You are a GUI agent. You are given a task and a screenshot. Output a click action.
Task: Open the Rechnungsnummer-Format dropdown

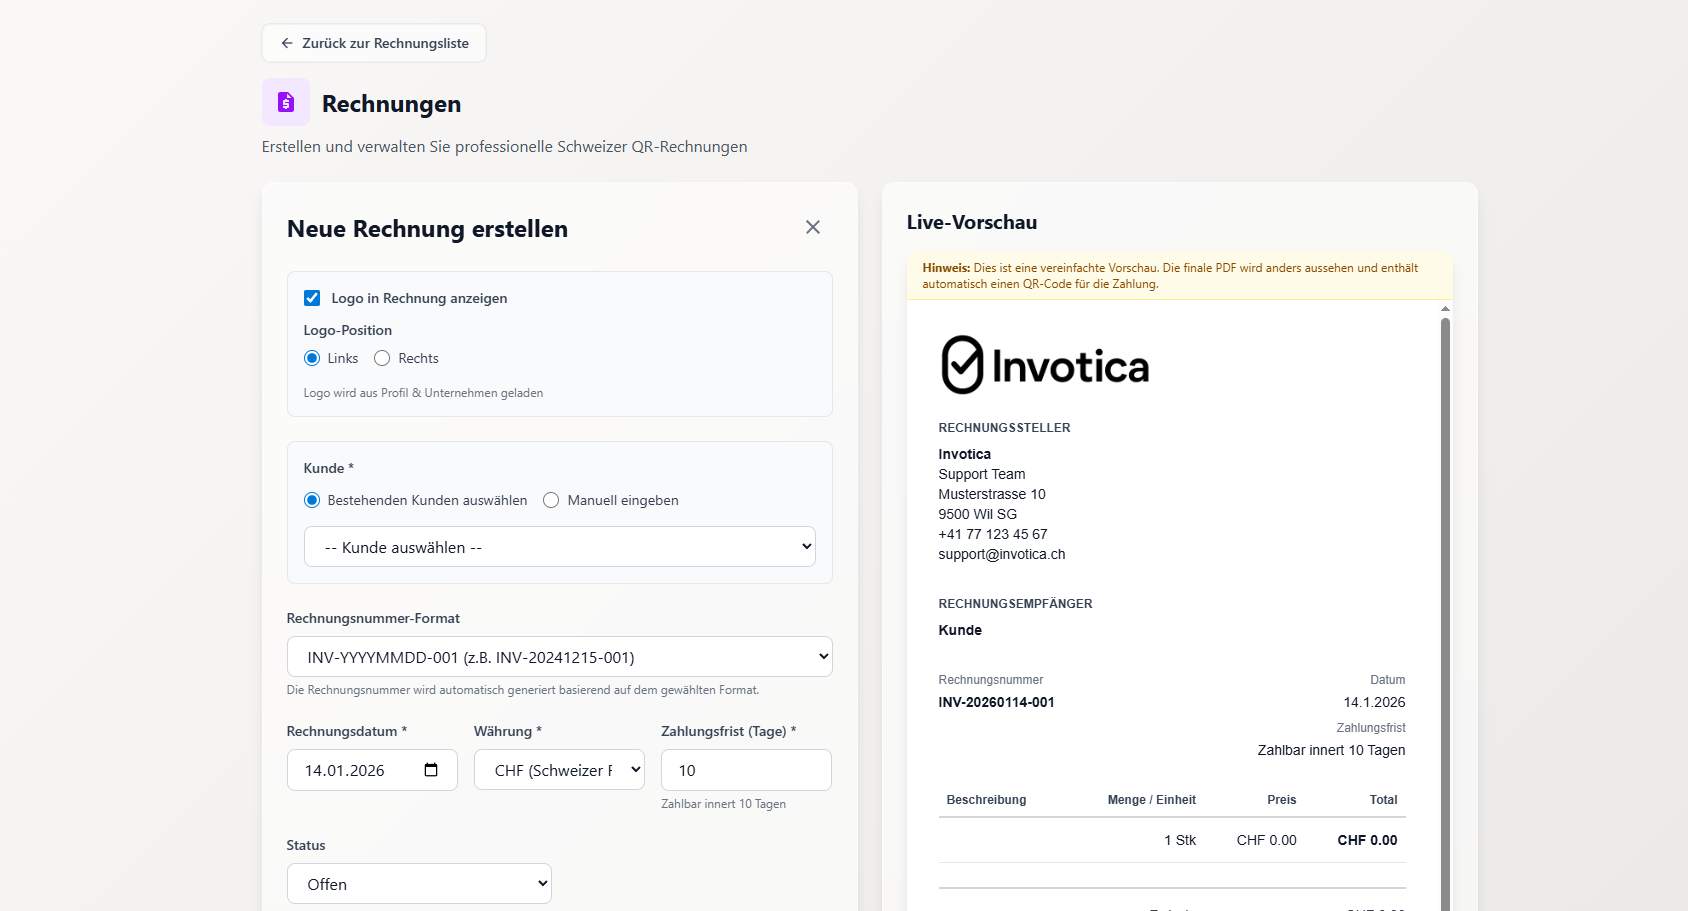click(x=559, y=656)
